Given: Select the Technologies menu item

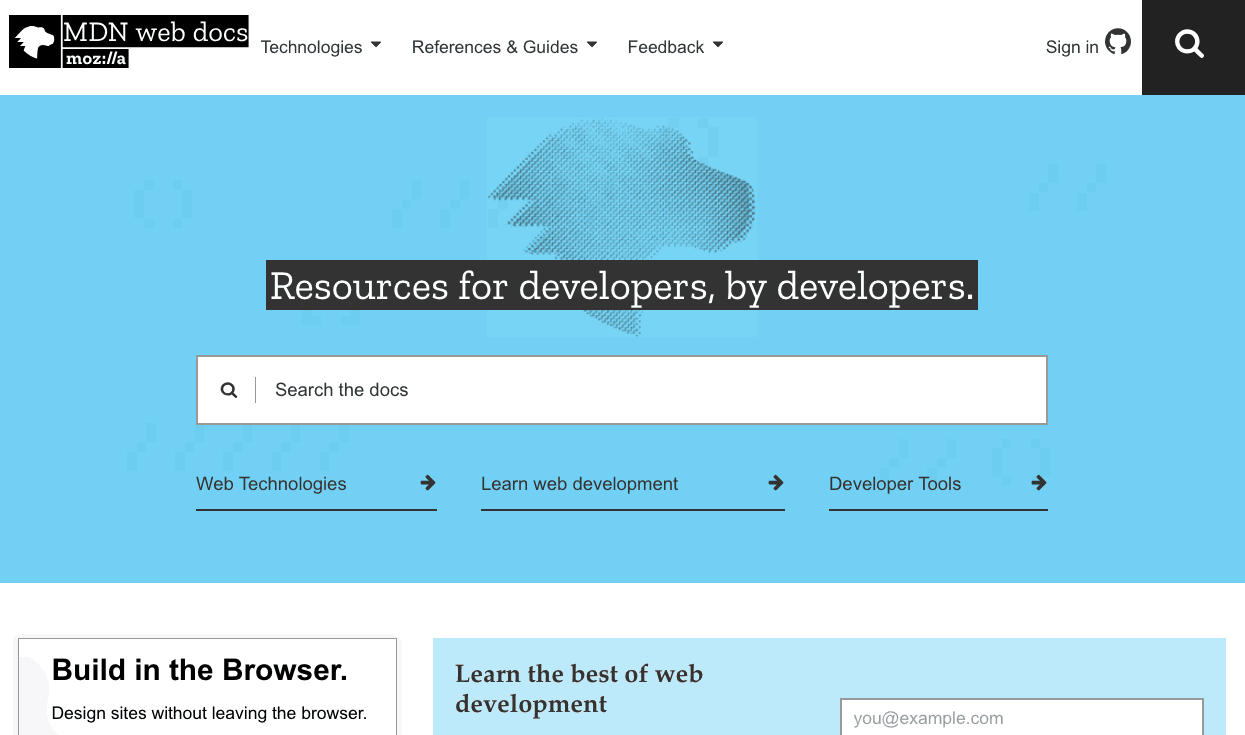Looking at the screenshot, I should pos(311,47).
